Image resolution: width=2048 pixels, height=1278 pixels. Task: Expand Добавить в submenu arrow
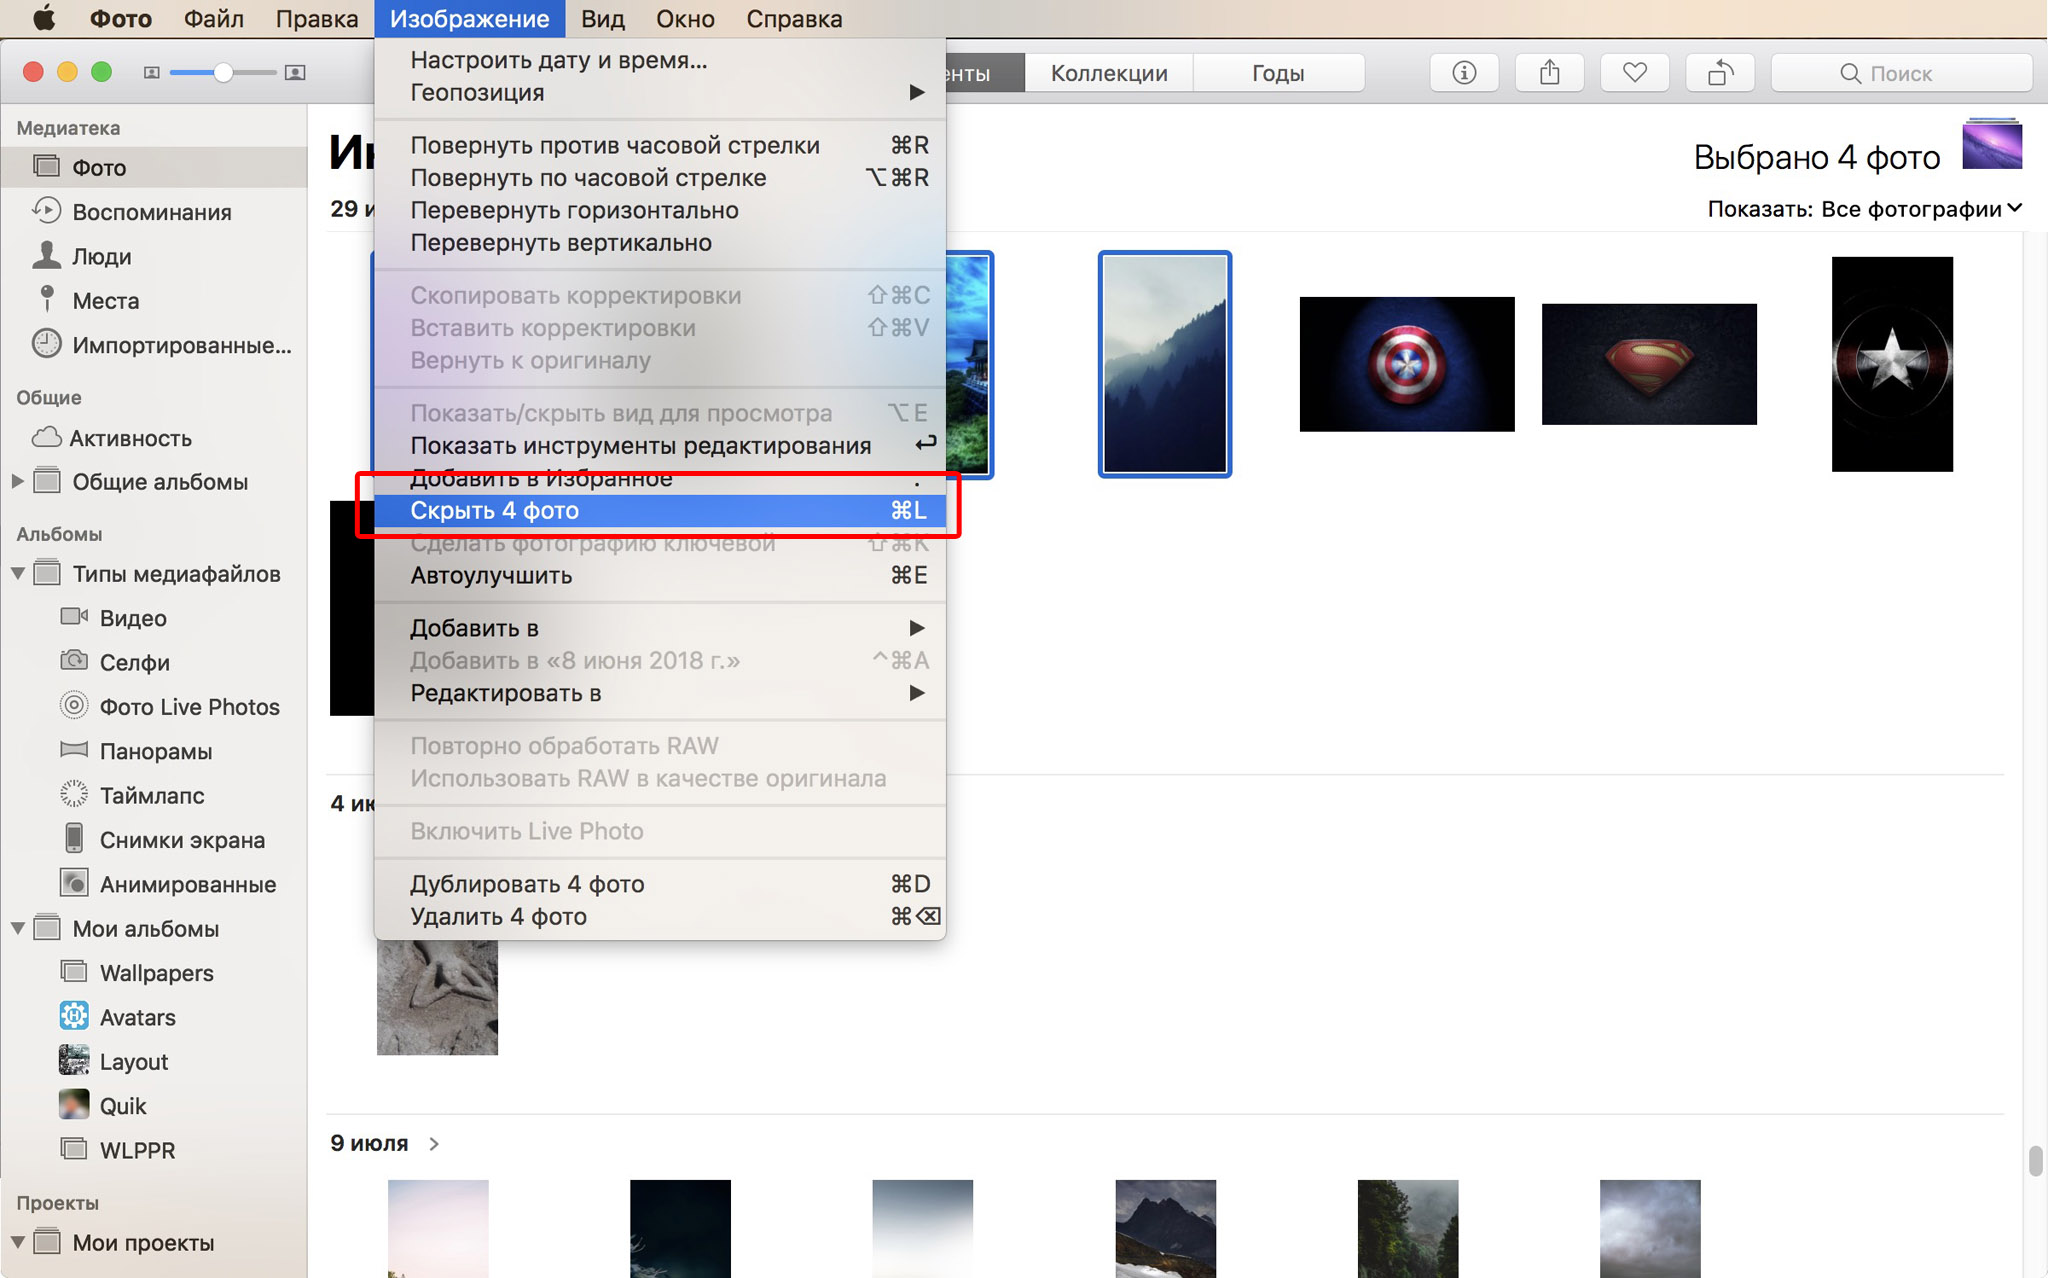tap(916, 629)
